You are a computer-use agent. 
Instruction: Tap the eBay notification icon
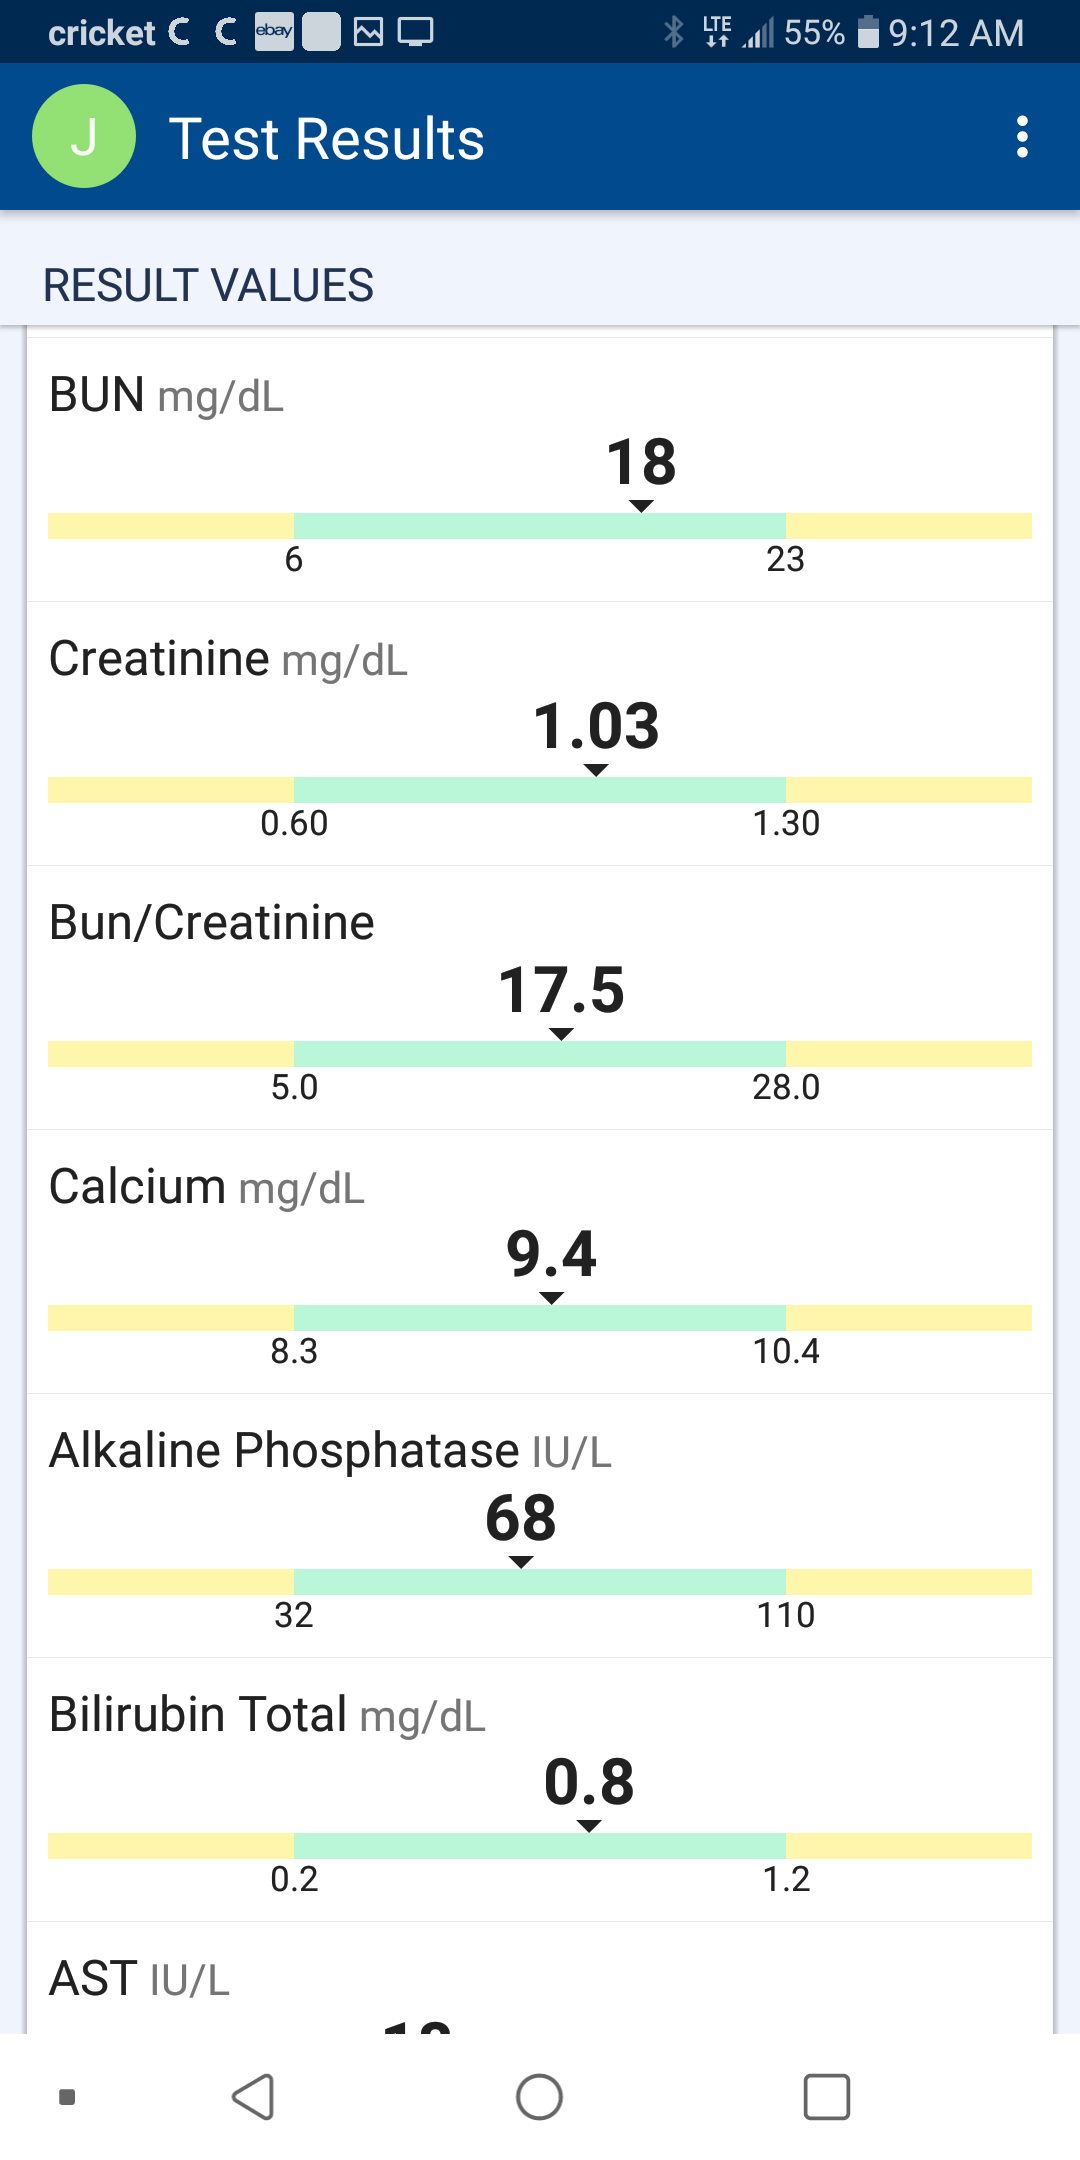click(274, 32)
